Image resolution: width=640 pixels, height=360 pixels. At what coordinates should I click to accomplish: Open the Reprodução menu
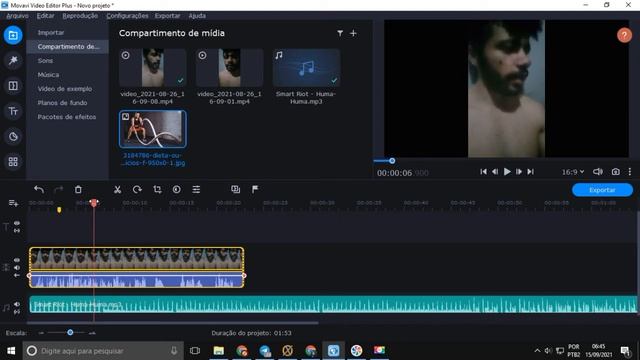80,16
